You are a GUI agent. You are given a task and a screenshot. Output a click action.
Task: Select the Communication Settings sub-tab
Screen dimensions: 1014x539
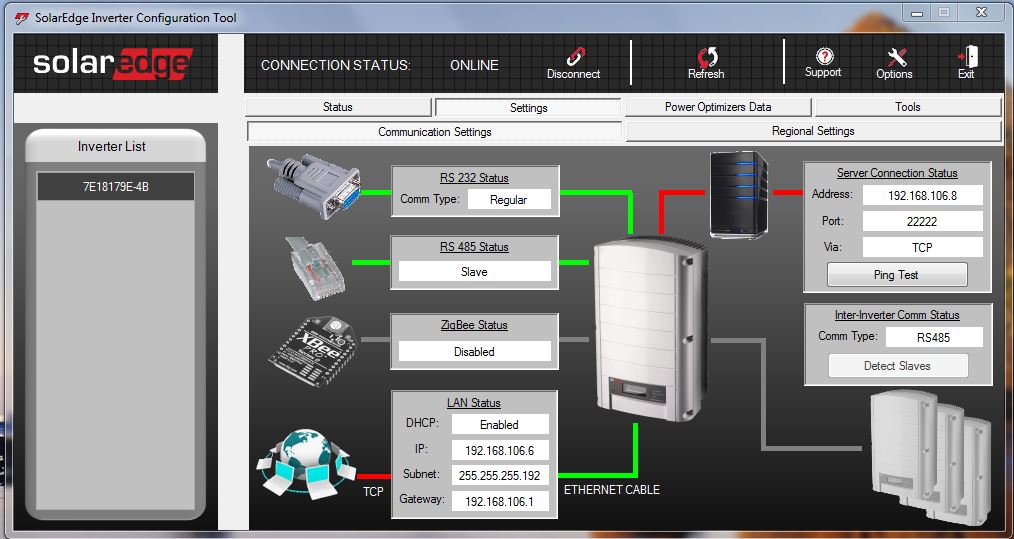(x=435, y=131)
